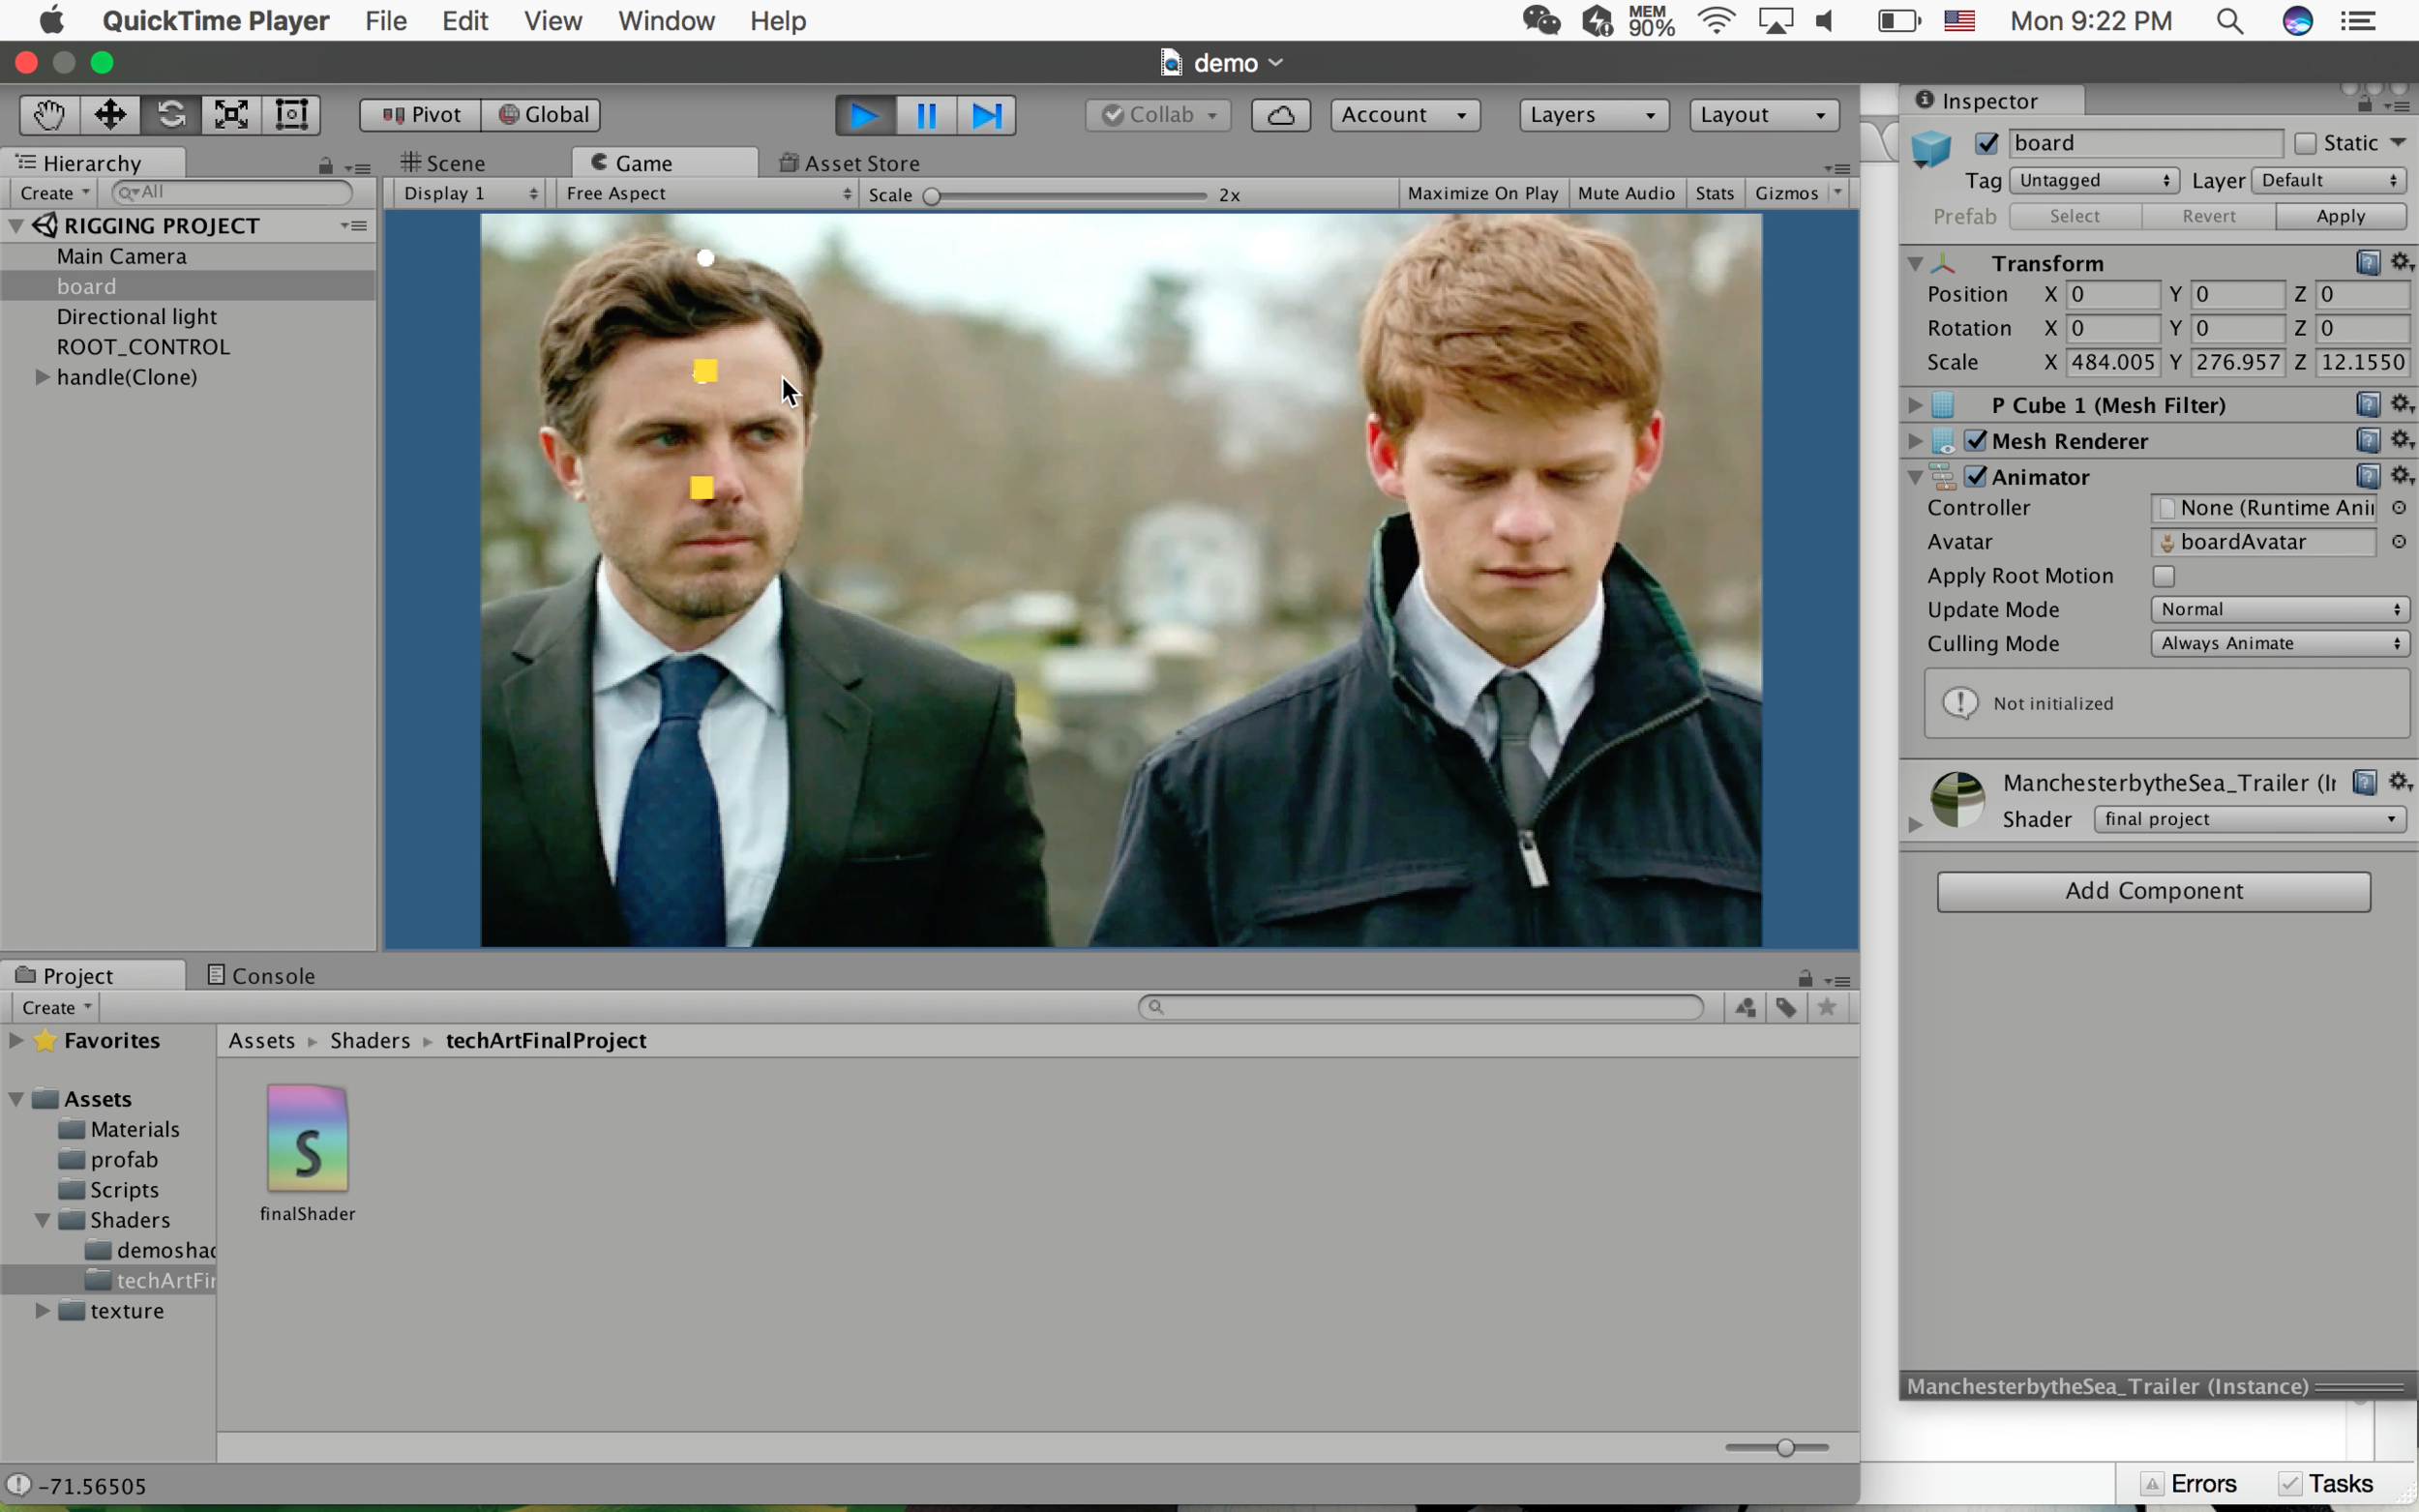Viewport: 2419px width, 1512px height.
Task: Expand handle(Clone) in Hierarchy
Action: click(x=42, y=377)
